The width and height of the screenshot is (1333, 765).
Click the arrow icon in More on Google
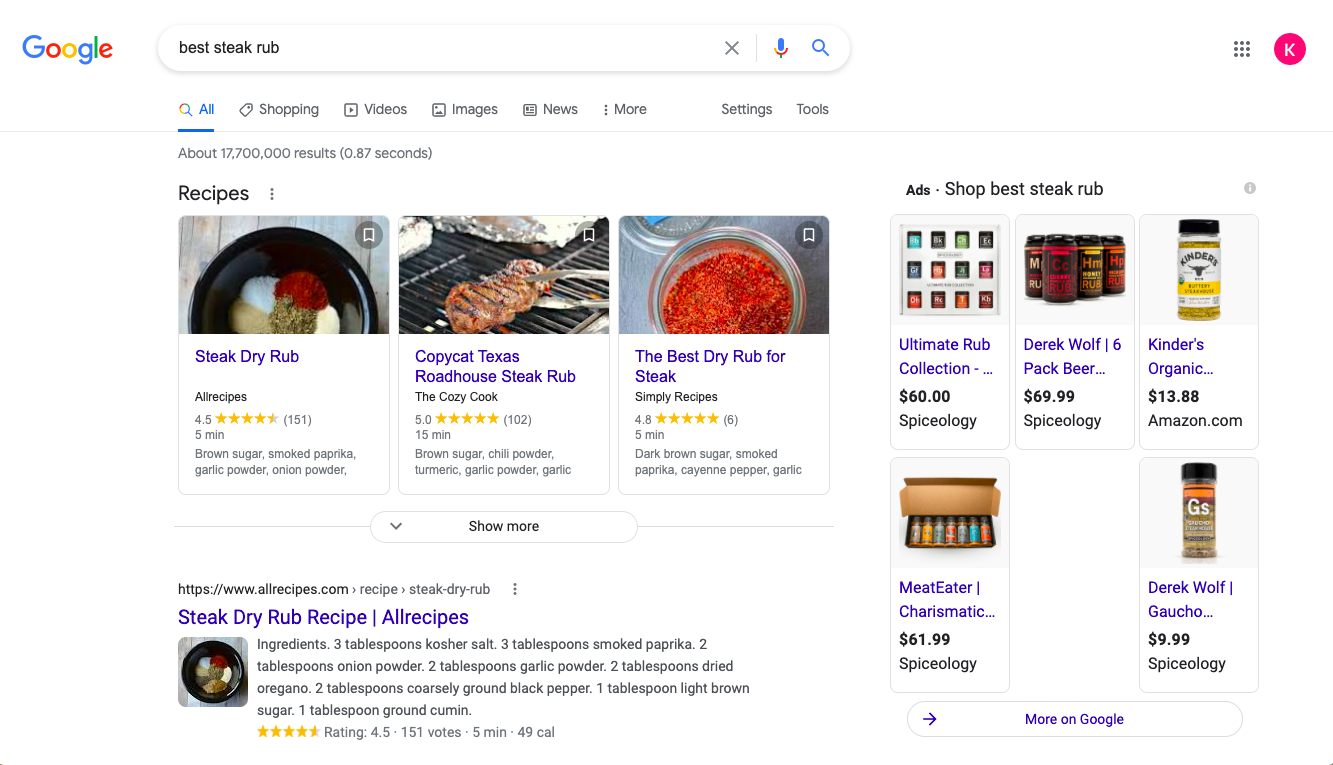coord(930,719)
